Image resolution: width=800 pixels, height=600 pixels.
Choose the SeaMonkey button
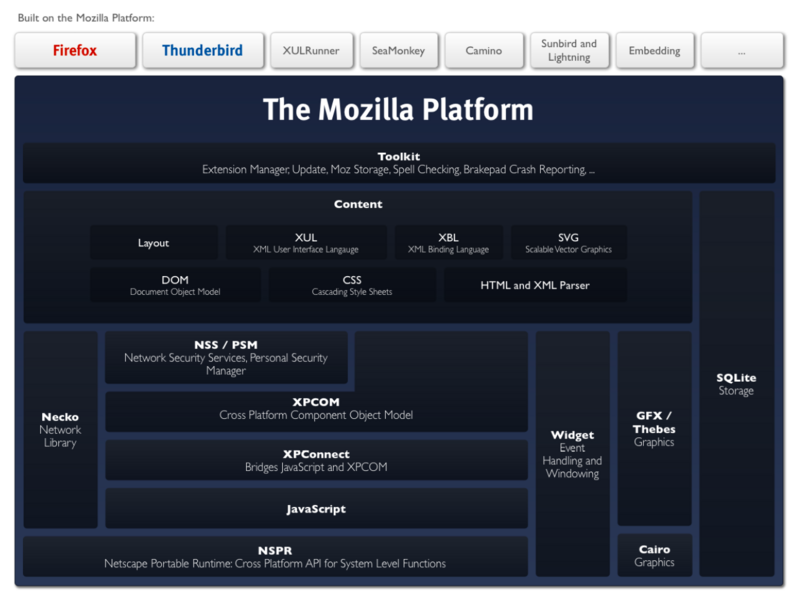click(x=397, y=50)
